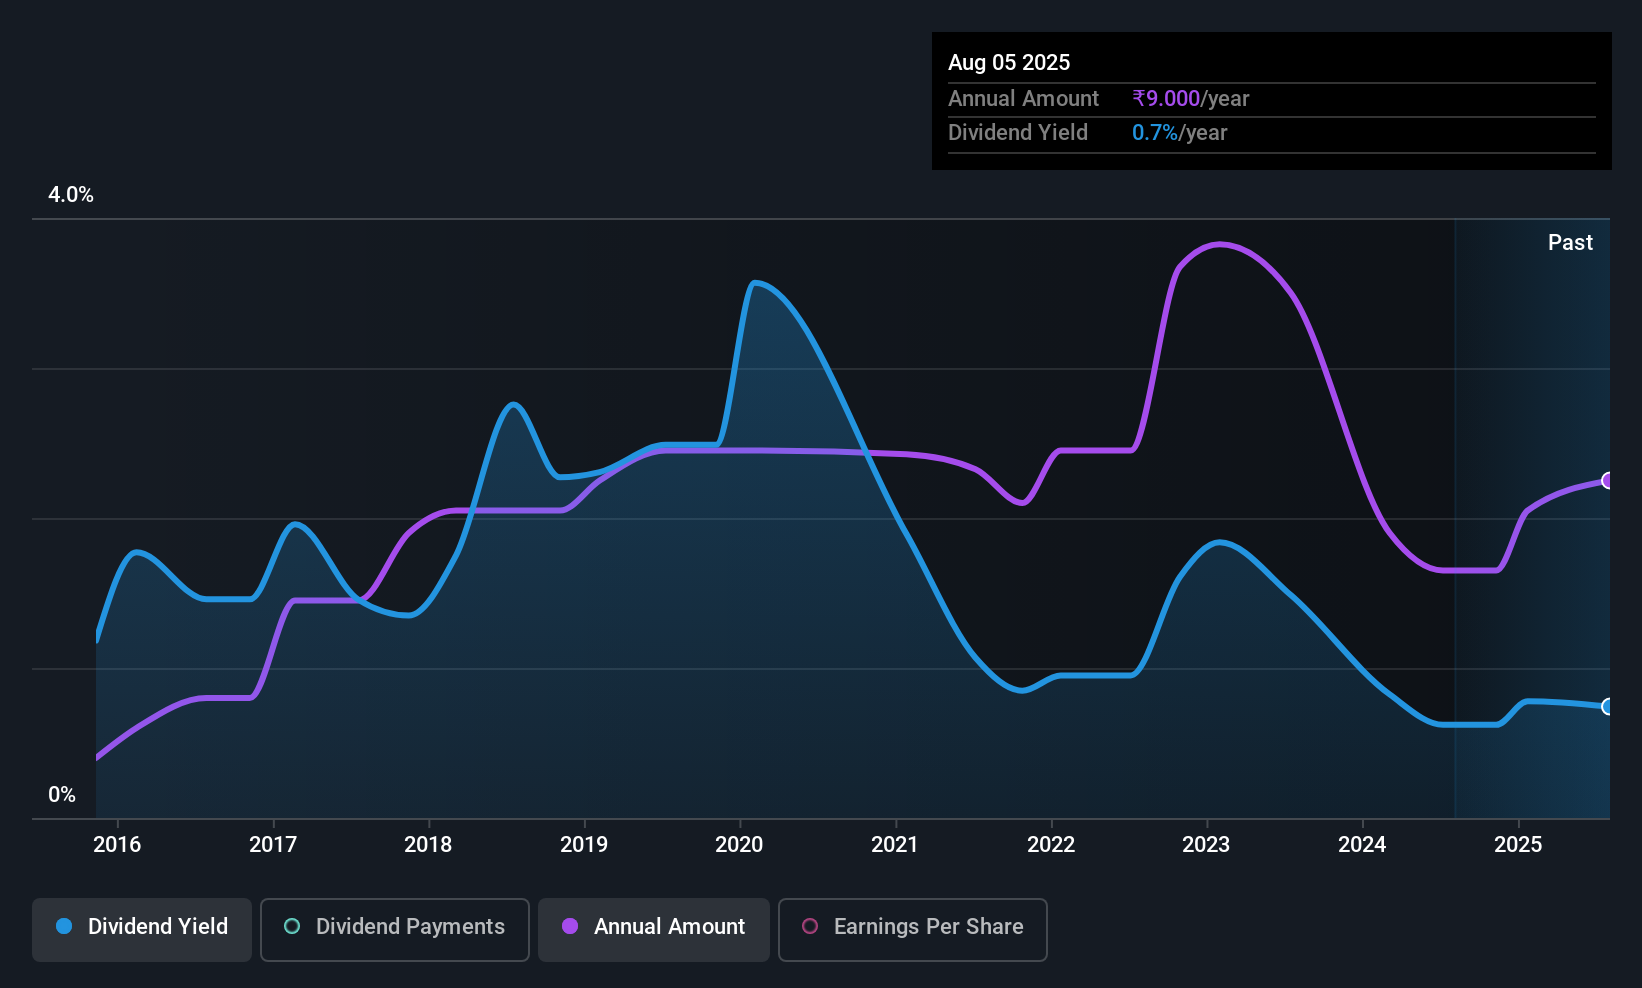Click the Aug 05 2025 tooltip date
The height and width of the screenshot is (988, 1642).
point(1009,63)
